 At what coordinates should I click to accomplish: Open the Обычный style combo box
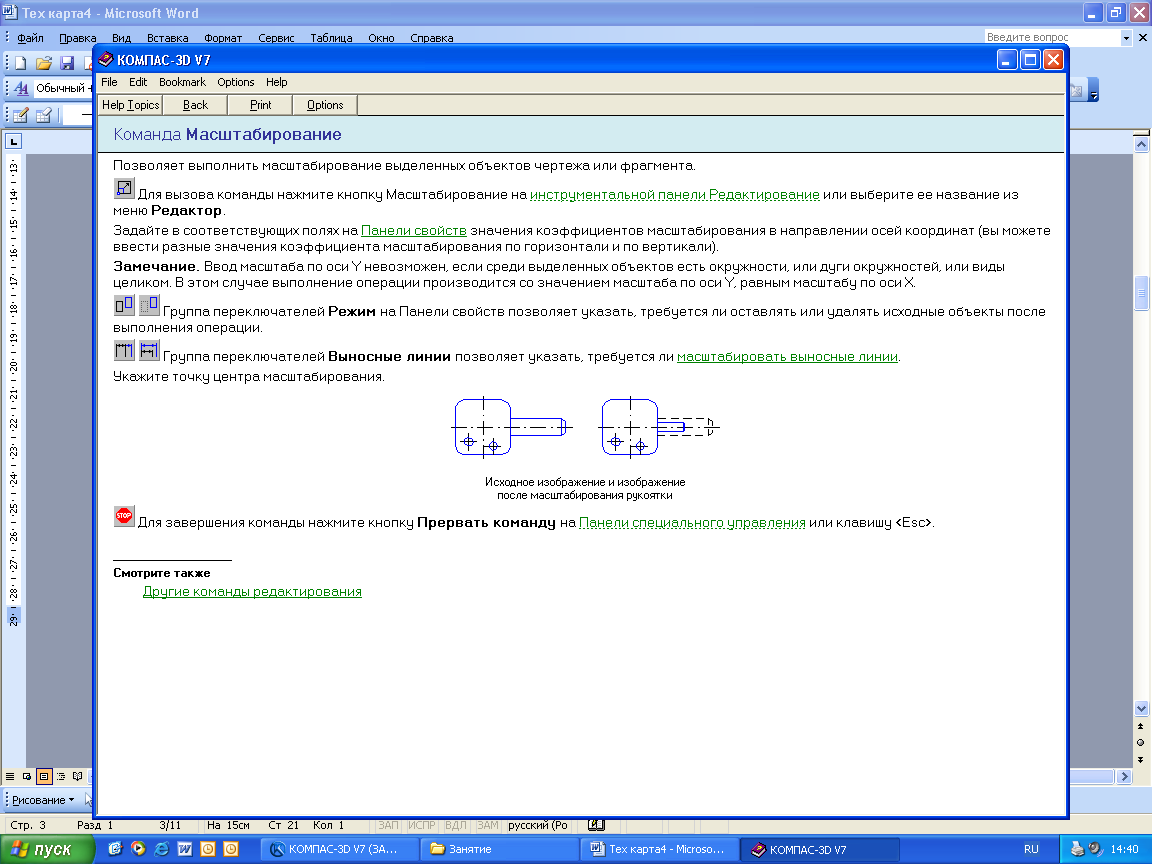64,89
